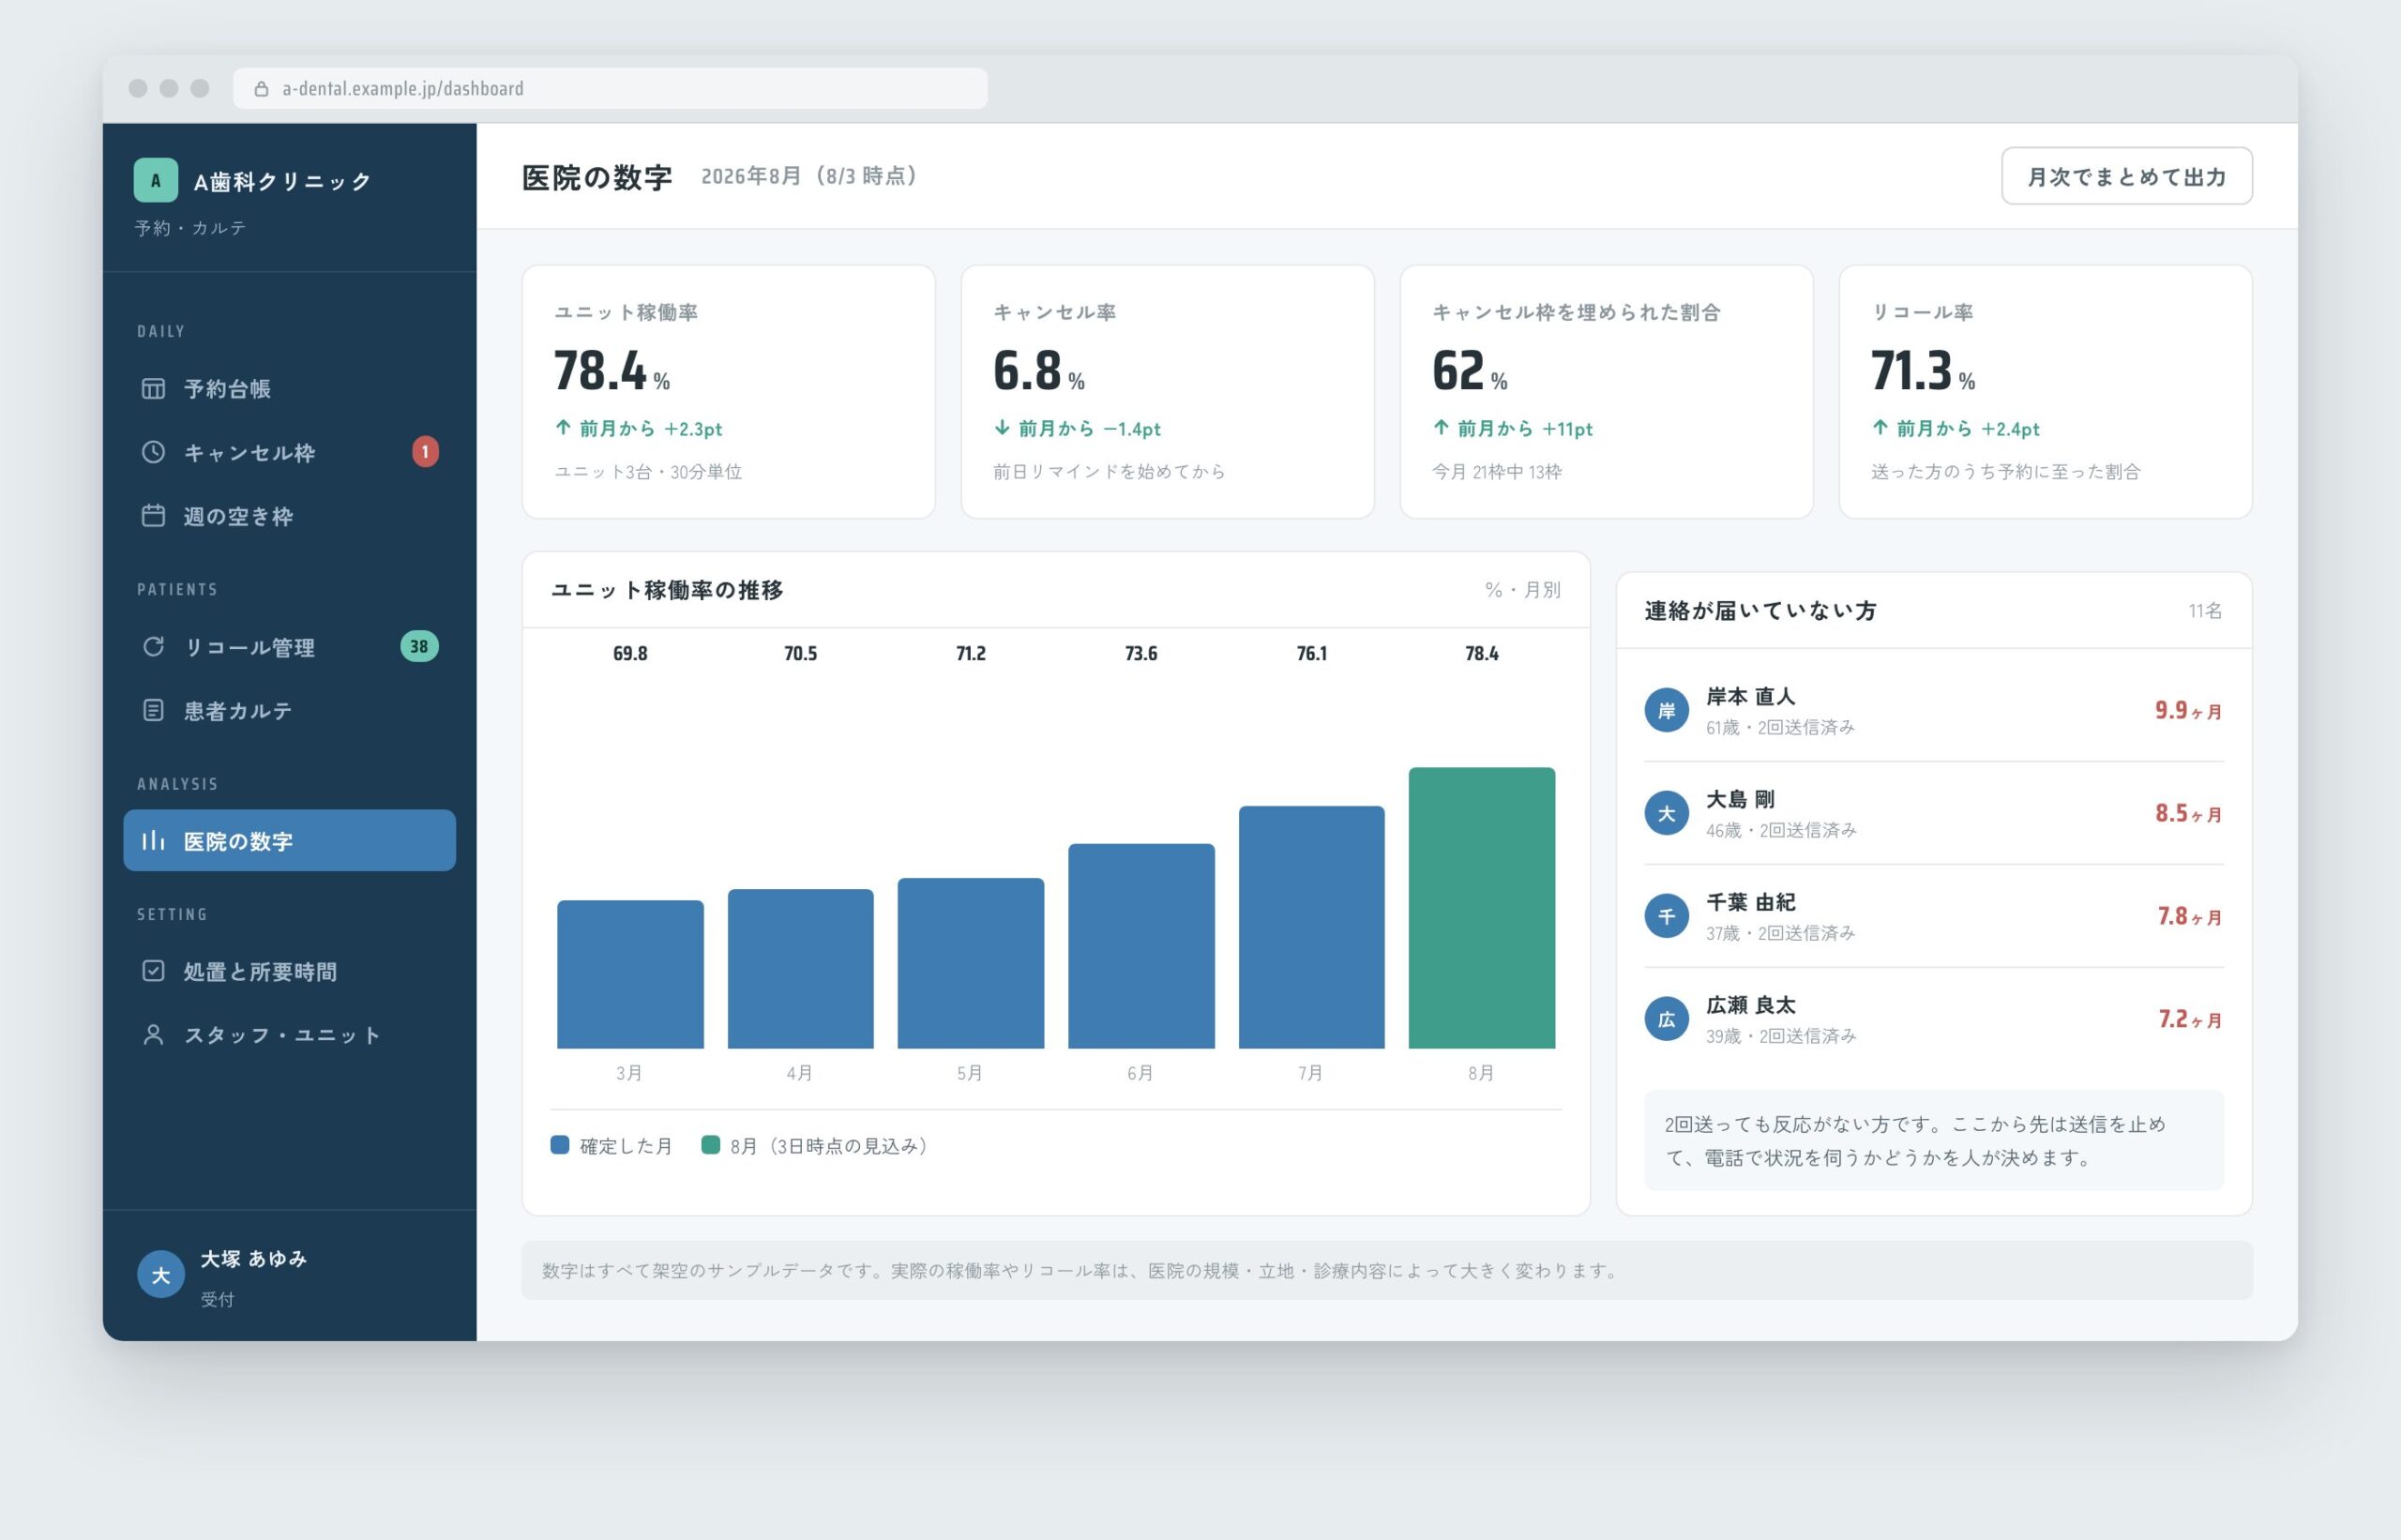The height and width of the screenshot is (1540, 2401).
Task: Click the red badge on キャンセル枠
Action: click(425, 452)
